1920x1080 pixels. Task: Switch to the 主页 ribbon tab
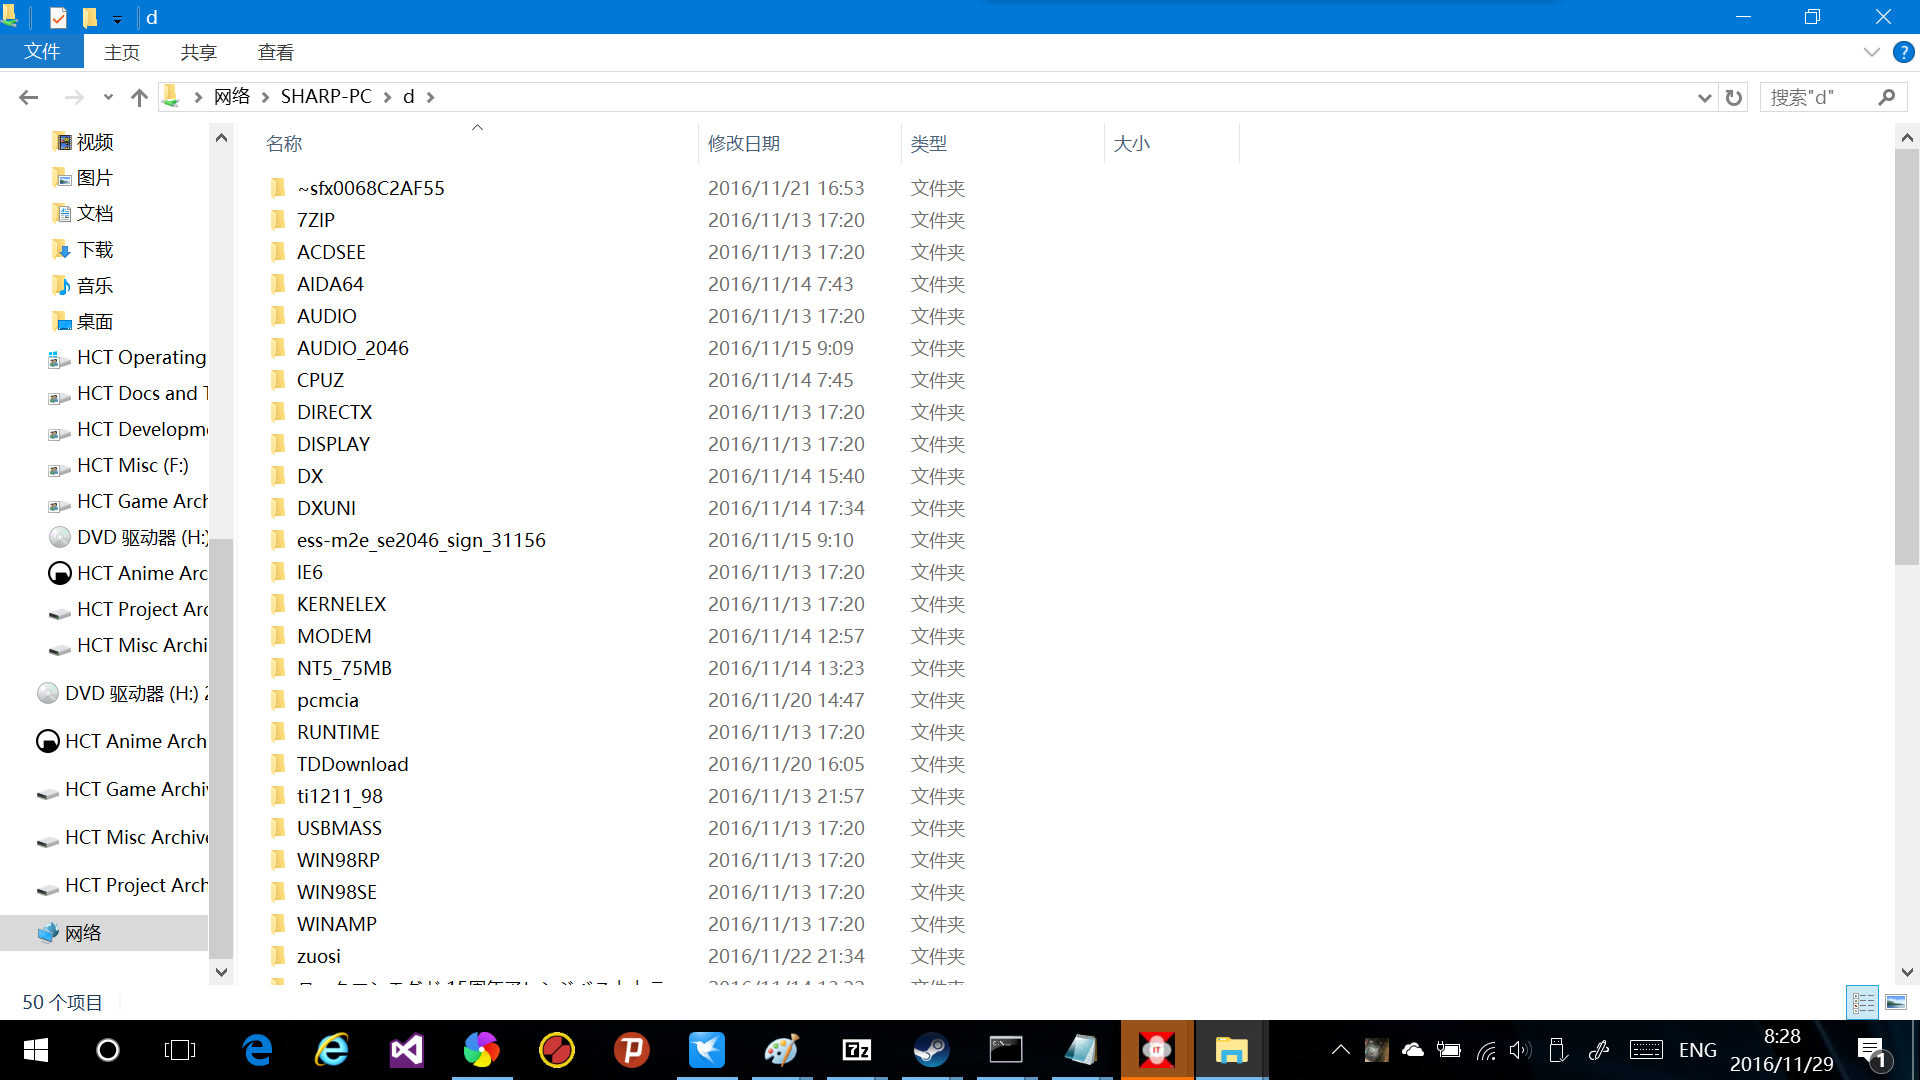click(x=122, y=52)
